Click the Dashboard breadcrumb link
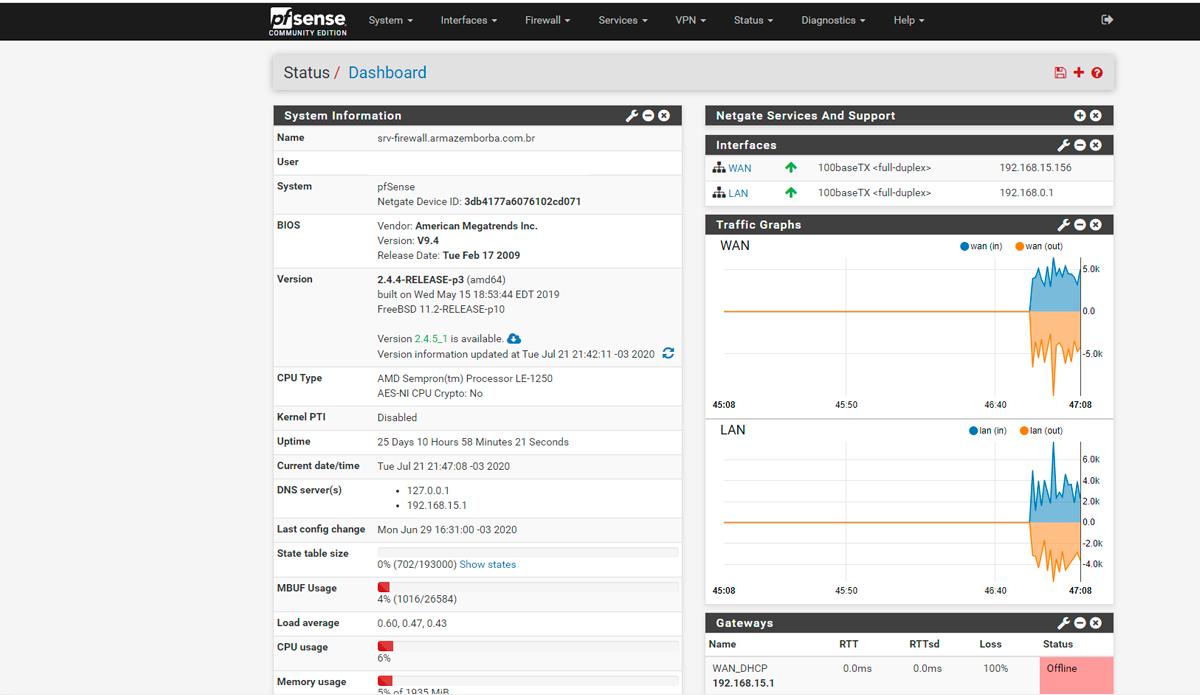The image size is (1200, 695). tap(387, 73)
